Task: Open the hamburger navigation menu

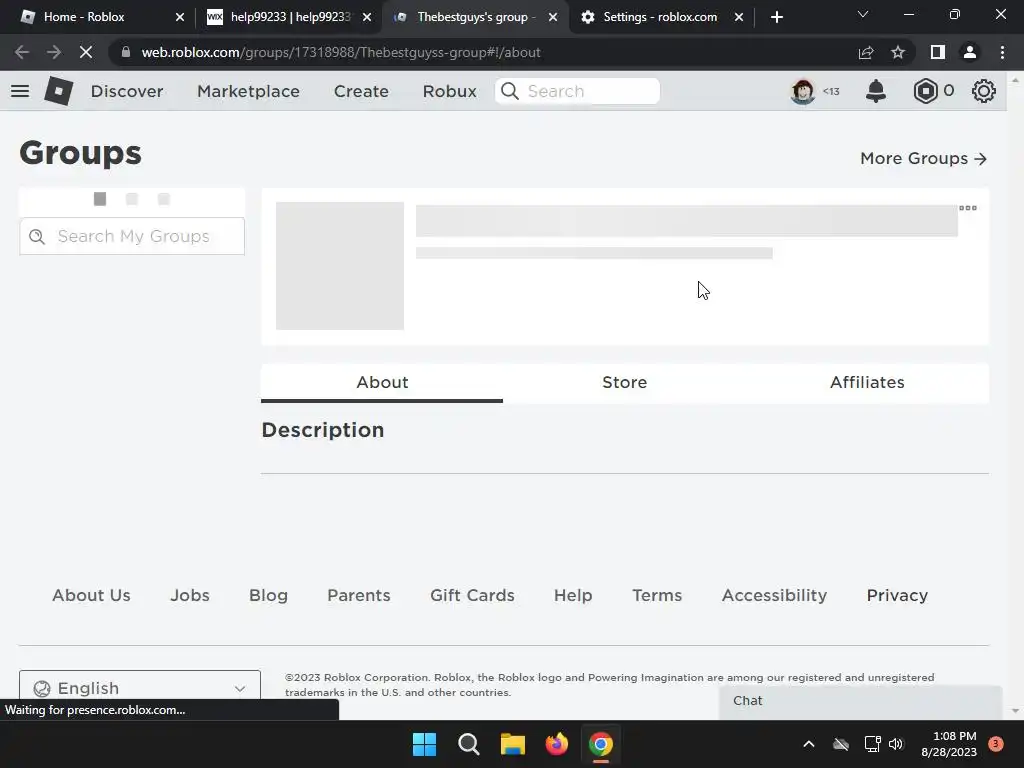Action: [x=20, y=91]
